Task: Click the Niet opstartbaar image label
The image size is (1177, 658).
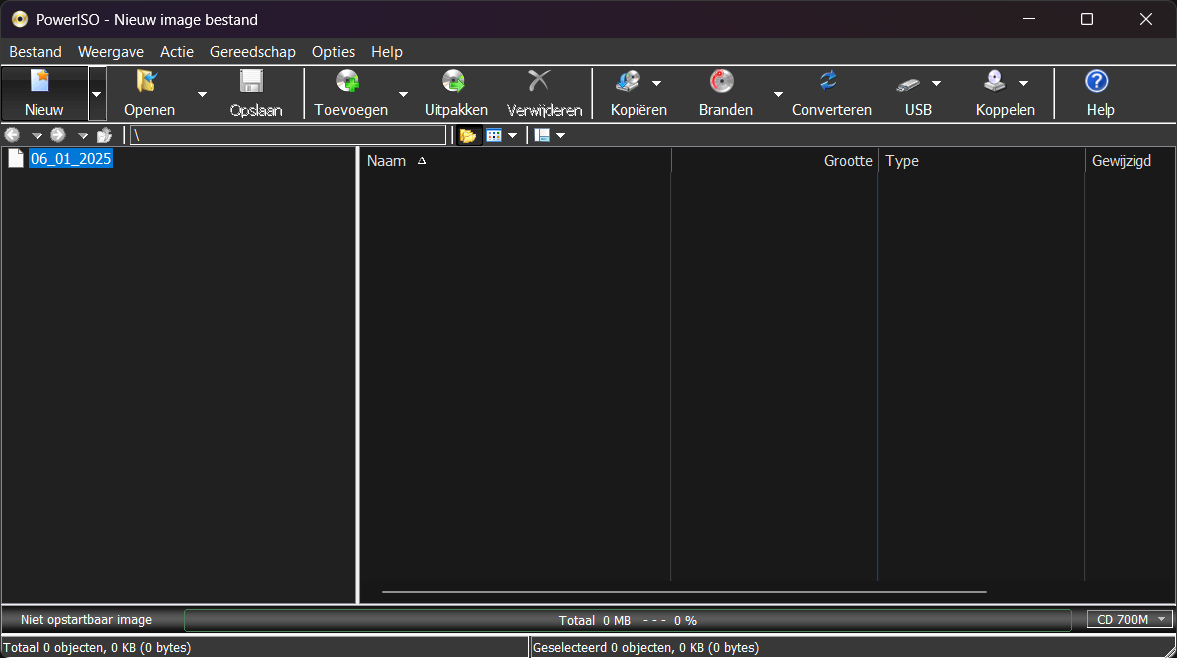Action: point(86,620)
